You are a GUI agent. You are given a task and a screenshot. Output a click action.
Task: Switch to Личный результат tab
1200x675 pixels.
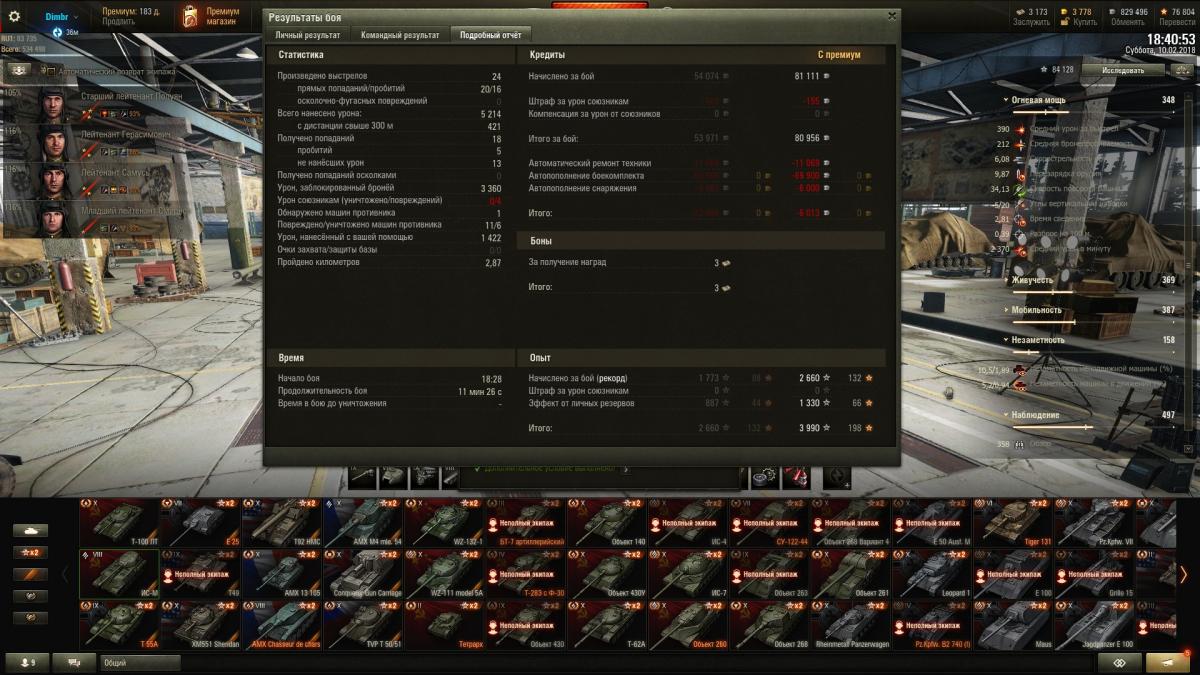click(x=308, y=35)
